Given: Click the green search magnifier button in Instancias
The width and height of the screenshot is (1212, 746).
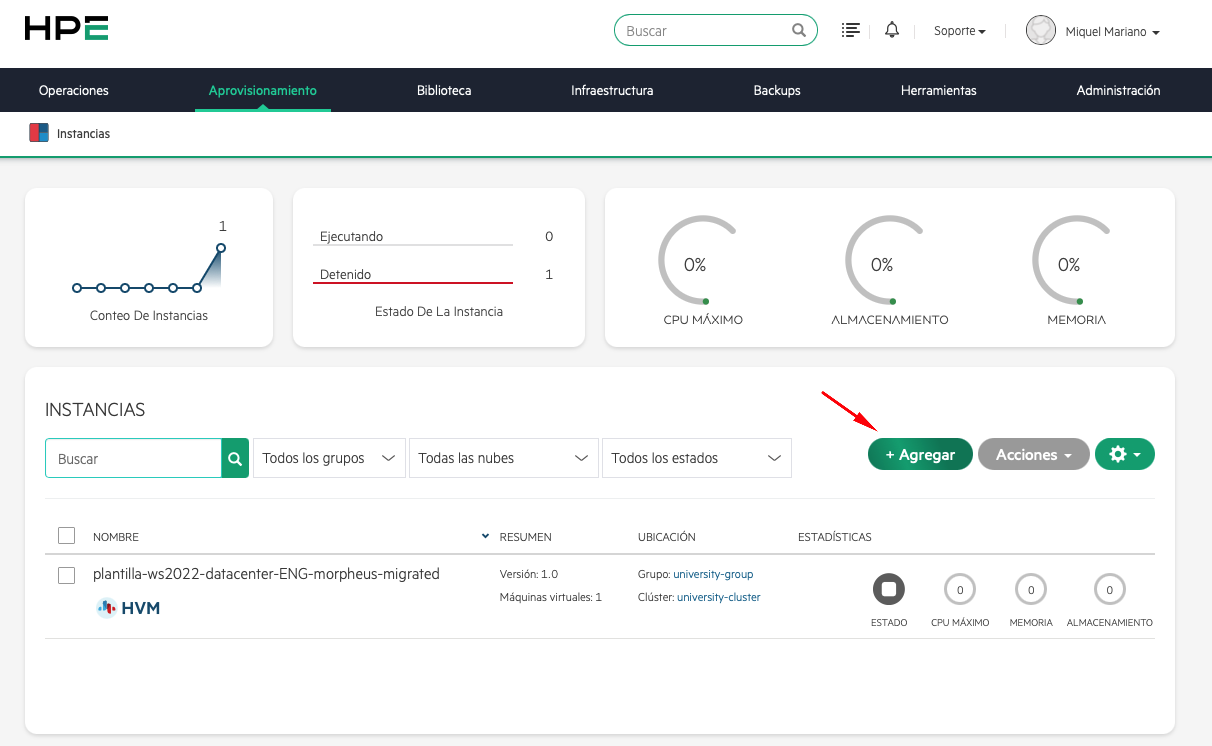Looking at the screenshot, I should (x=235, y=458).
